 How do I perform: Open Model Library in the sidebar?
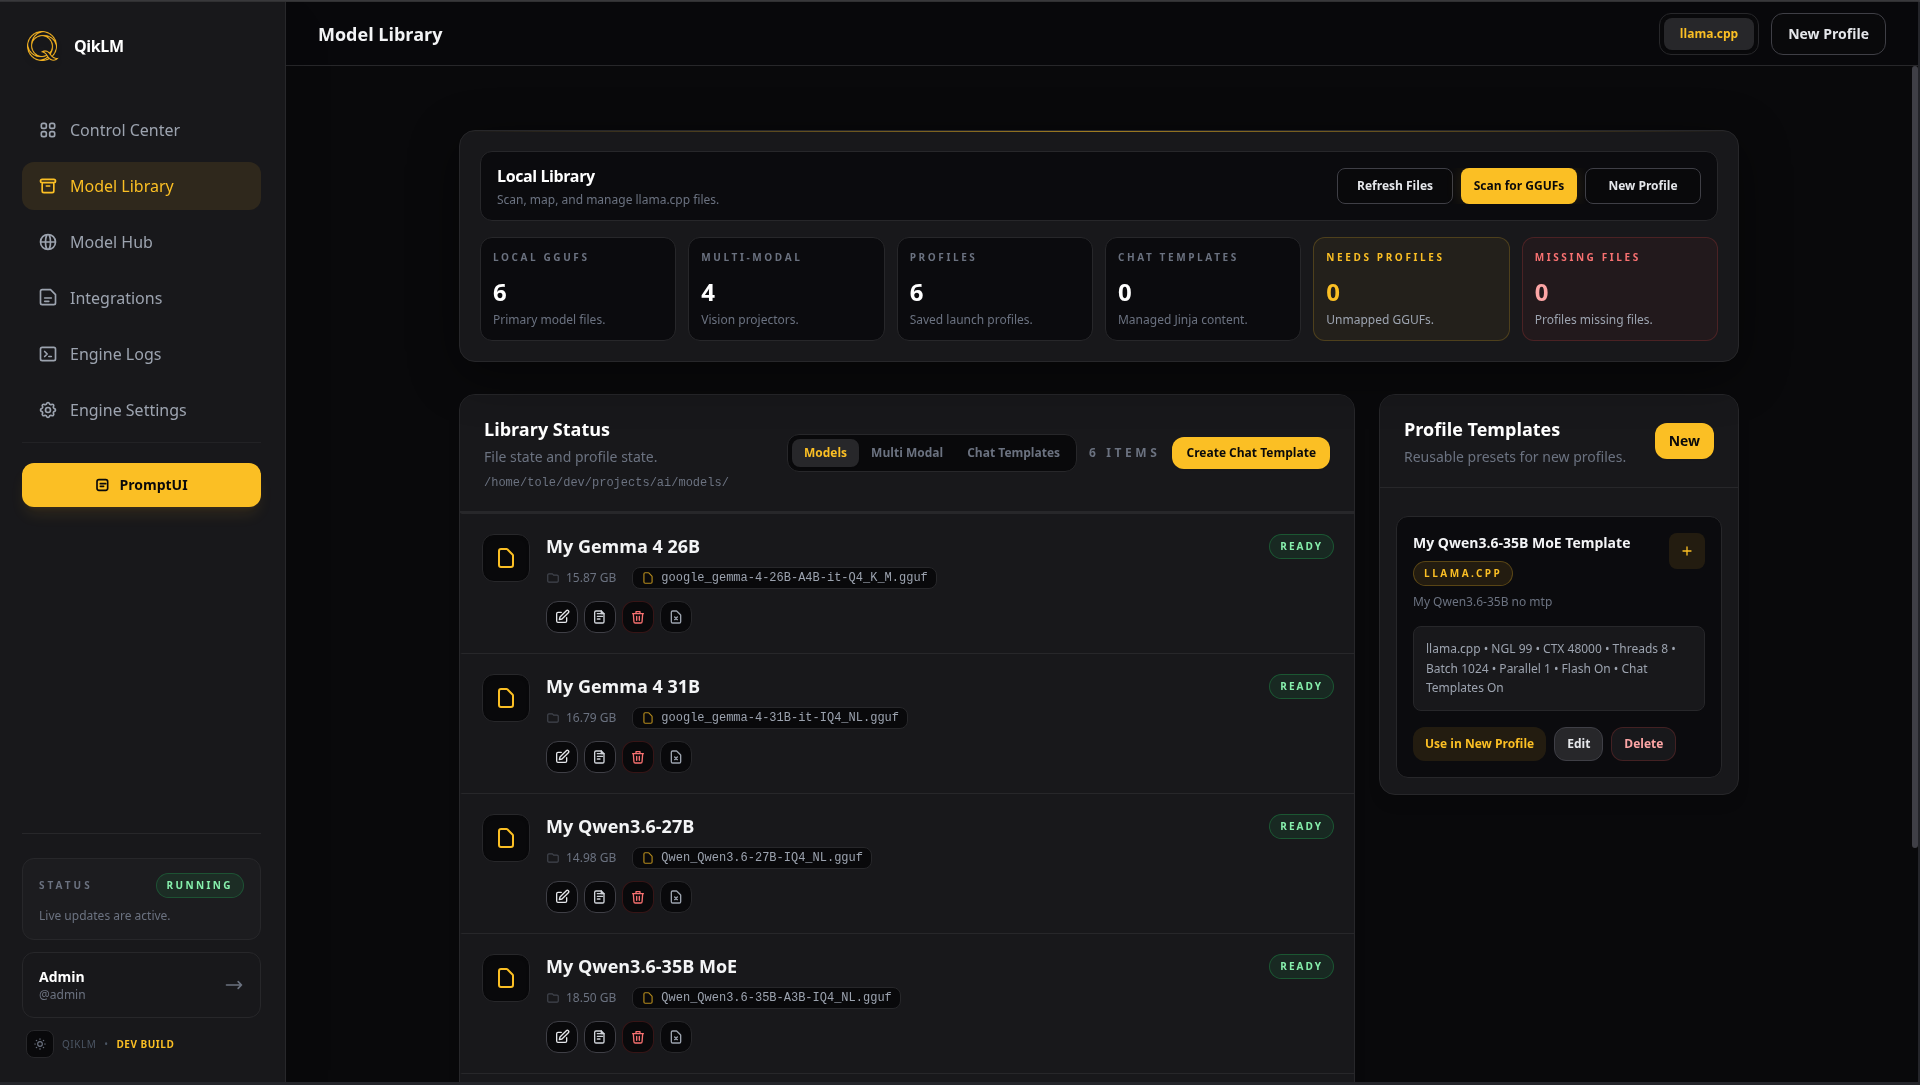point(141,186)
